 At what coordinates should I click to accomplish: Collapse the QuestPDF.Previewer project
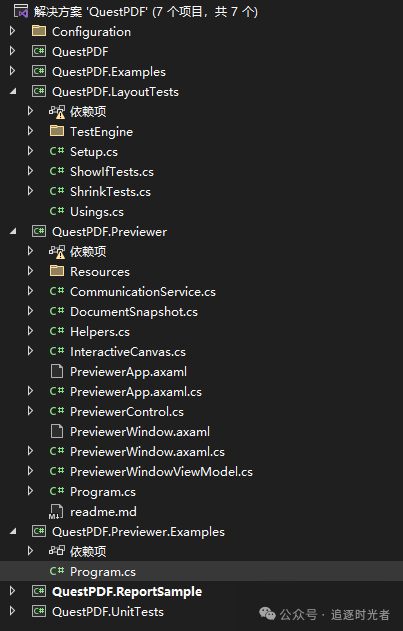[x=13, y=231]
